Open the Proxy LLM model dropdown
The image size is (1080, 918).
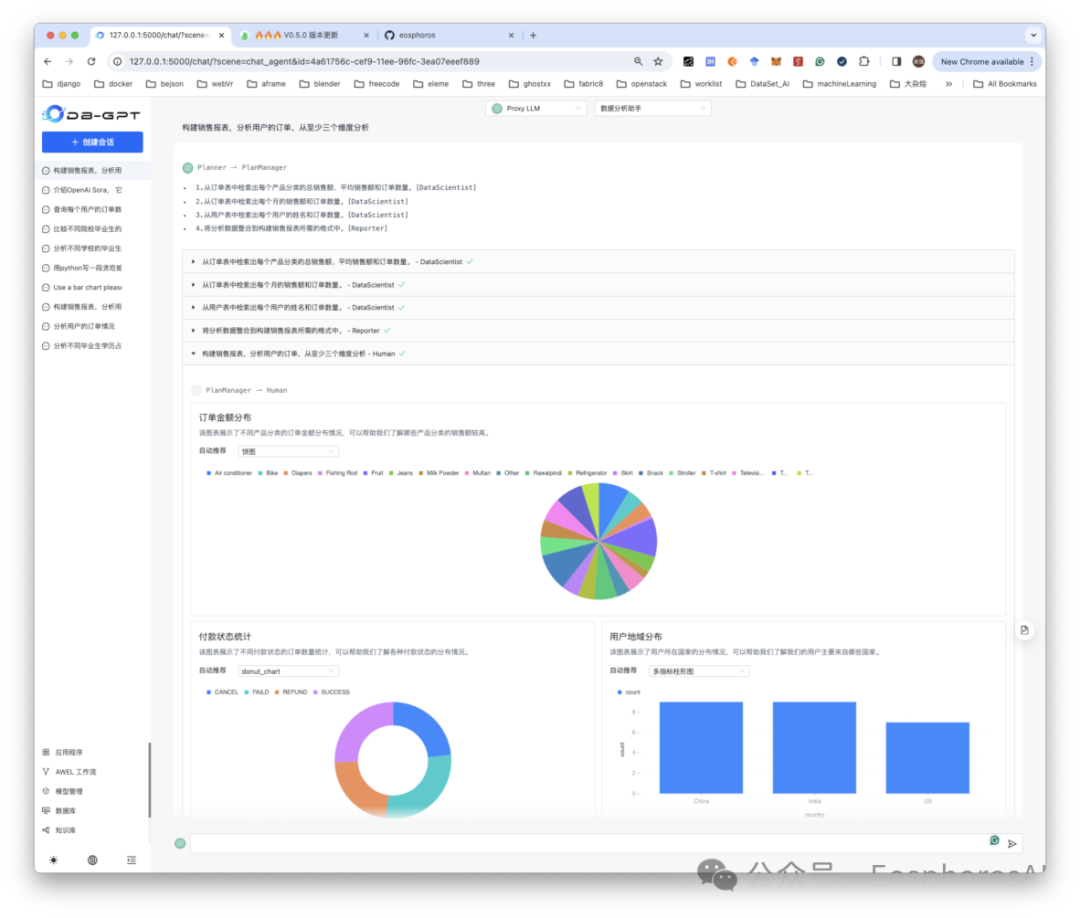tap(536, 108)
